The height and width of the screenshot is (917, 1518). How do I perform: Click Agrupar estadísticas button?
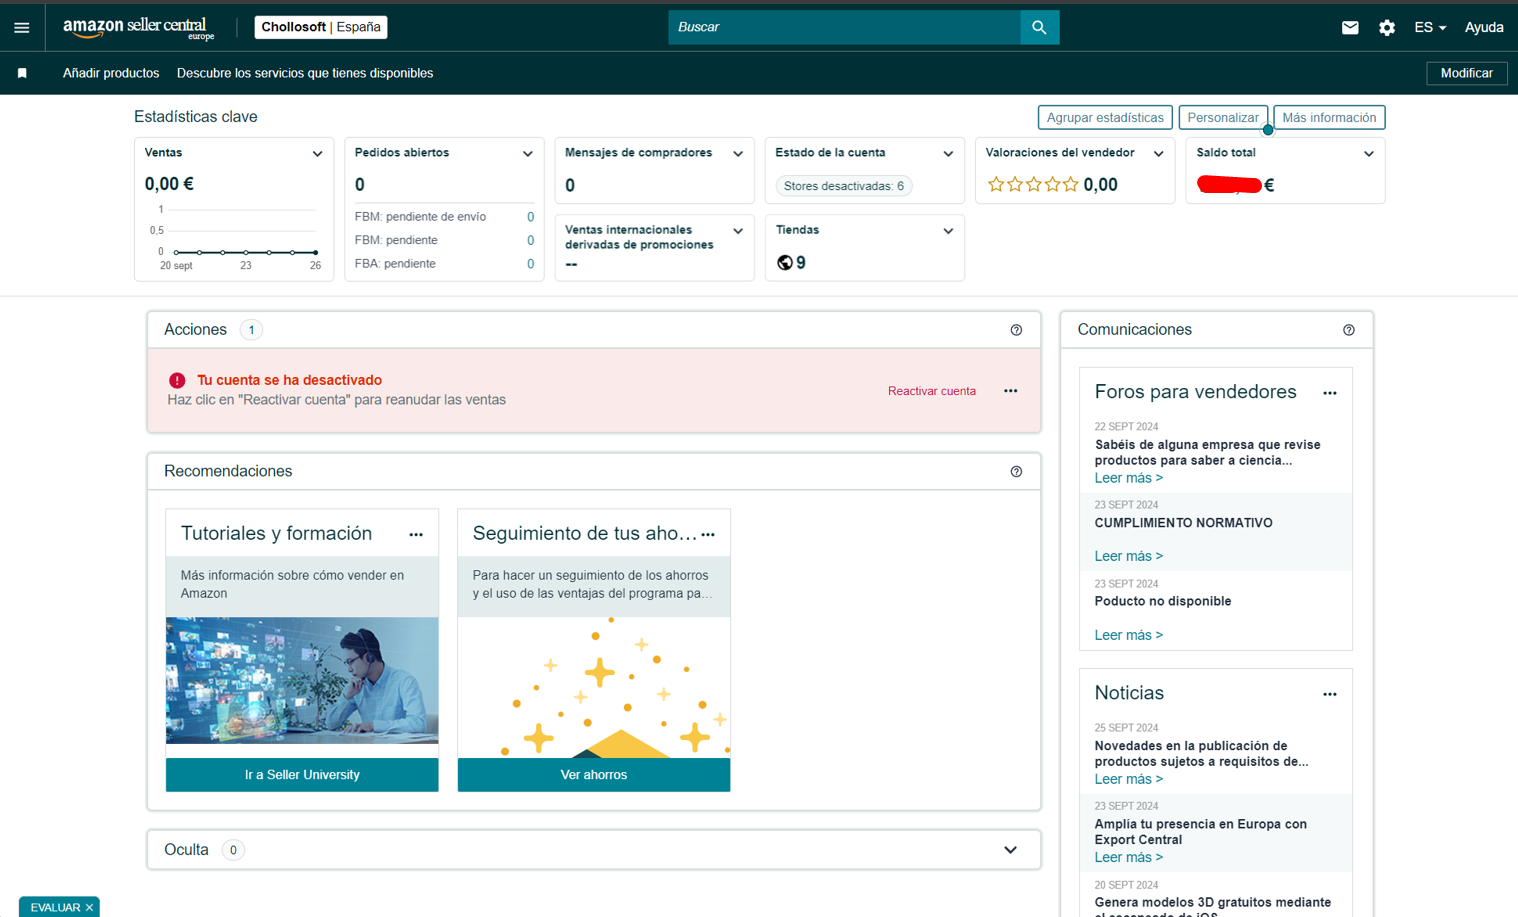[x=1105, y=118]
